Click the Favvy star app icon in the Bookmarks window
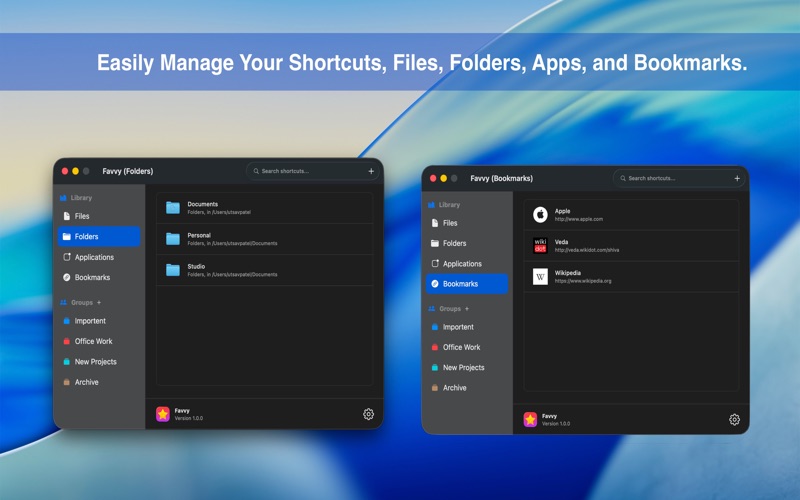Image resolution: width=800 pixels, height=500 pixels. (530, 420)
